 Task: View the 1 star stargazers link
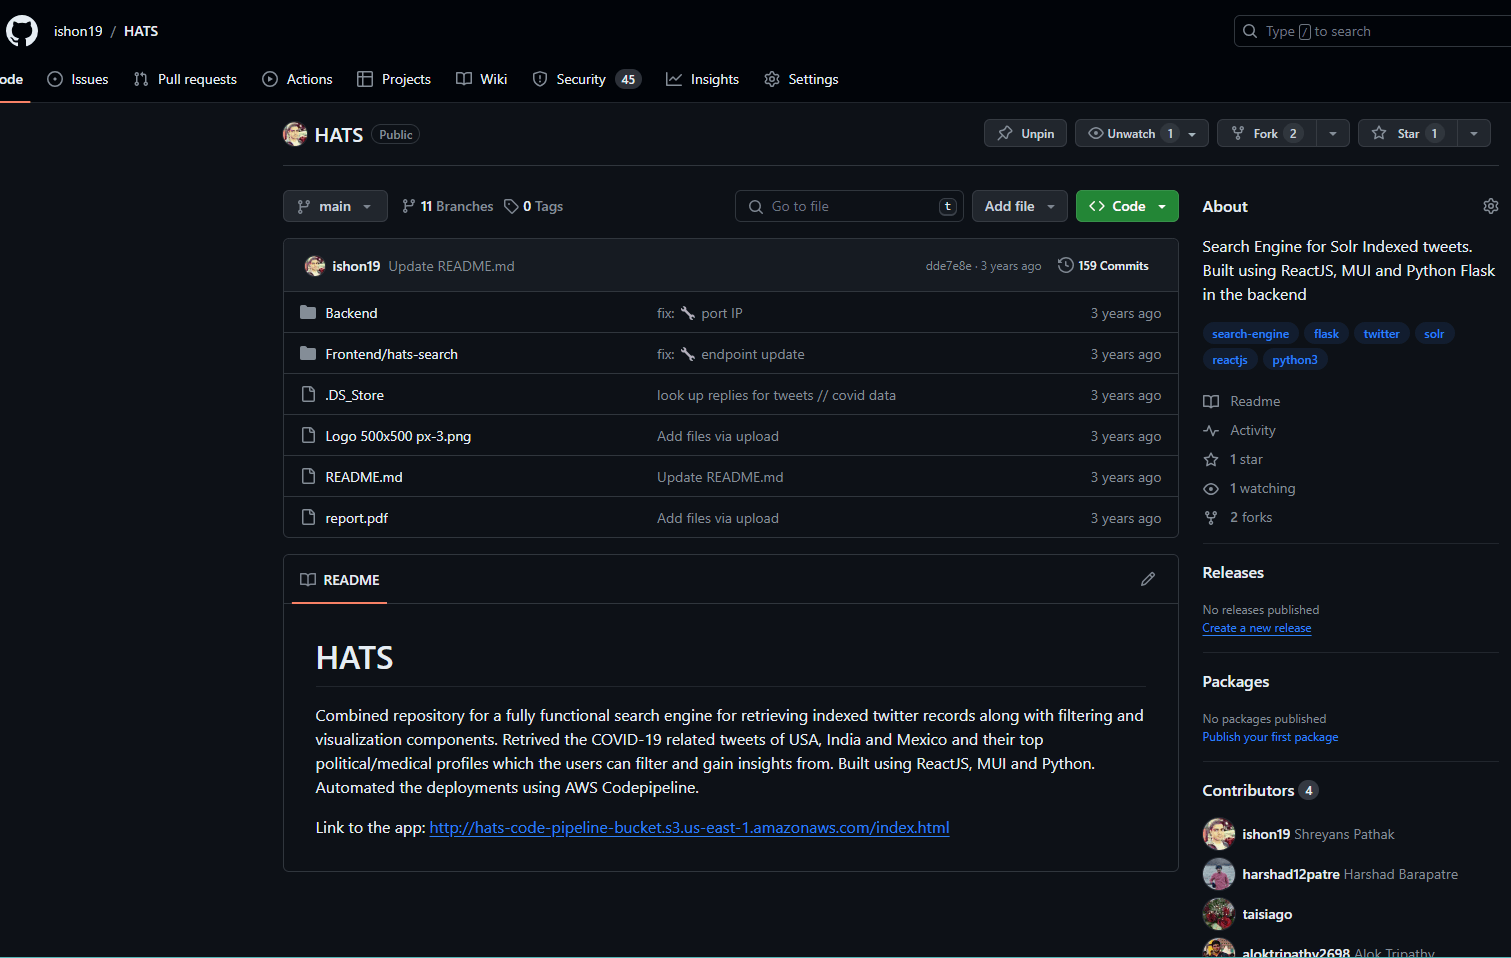(x=1233, y=459)
